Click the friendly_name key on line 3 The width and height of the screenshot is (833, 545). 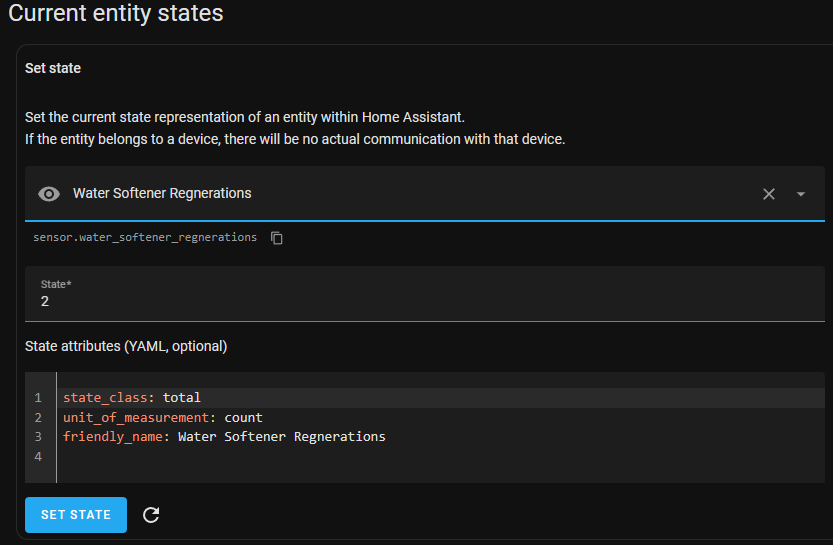tap(113, 437)
